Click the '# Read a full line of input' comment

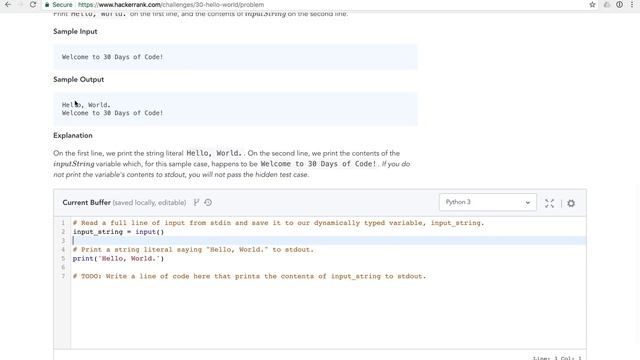[x=278, y=223]
